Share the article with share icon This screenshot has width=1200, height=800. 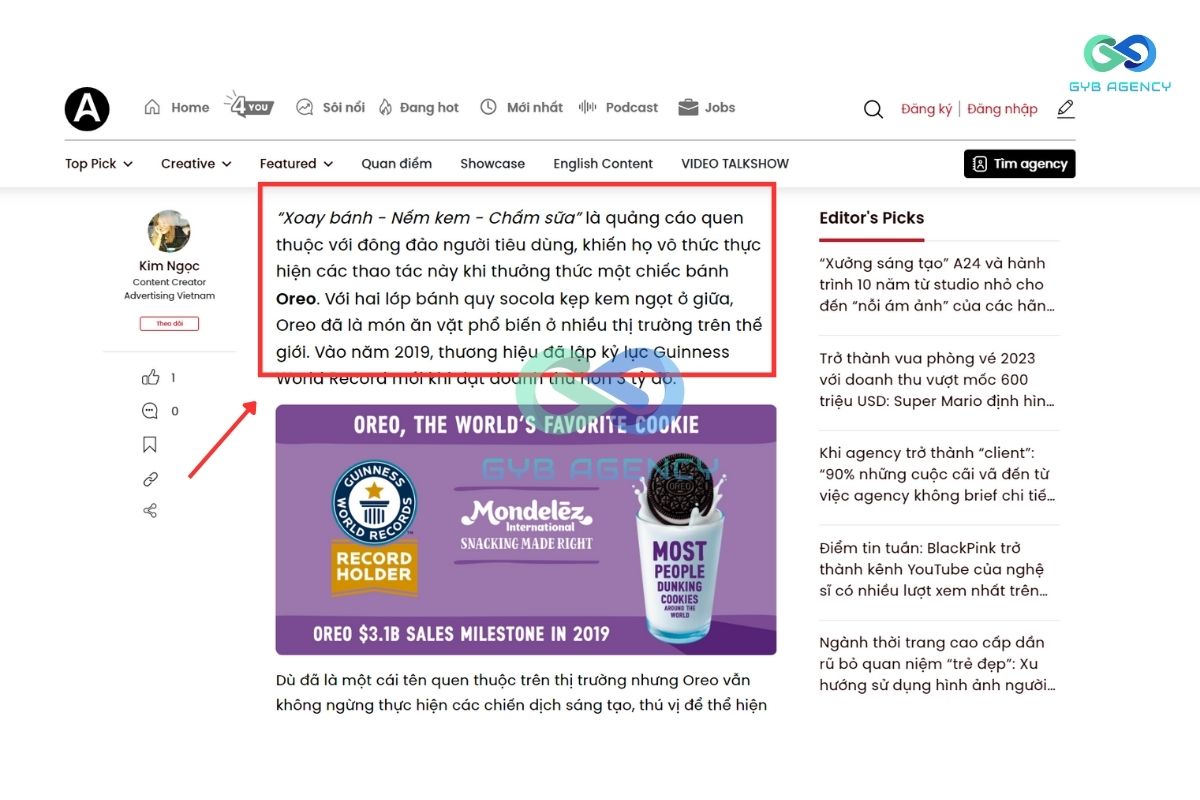pyautogui.click(x=150, y=511)
